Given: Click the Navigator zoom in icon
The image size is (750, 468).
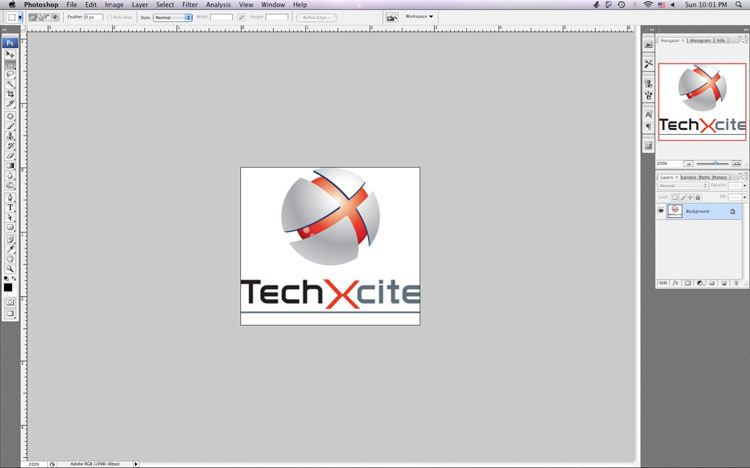Looking at the screenshot, I should [736, 164].
